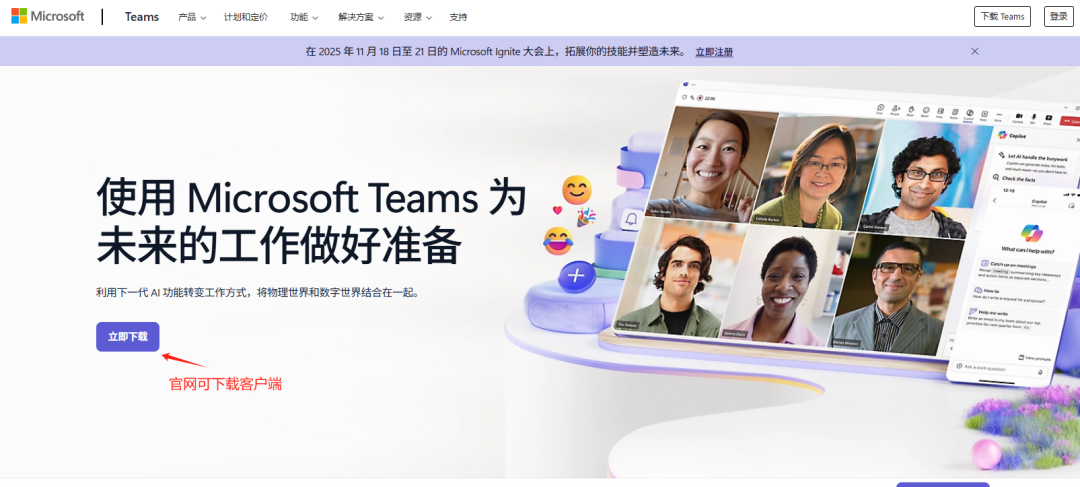Click the blue plus circle icon
Screen dimensions: 1080x487
(x=577, y=277)
